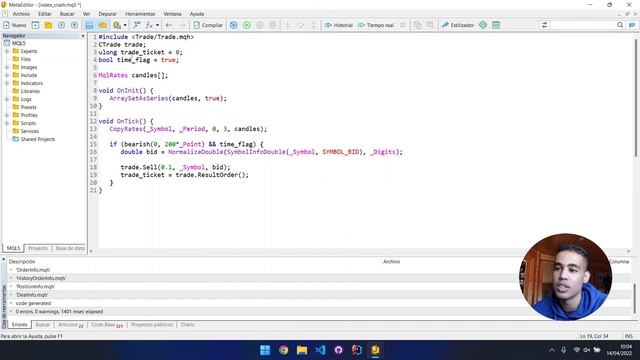
Task: Click the Descripción column header
Action: pyautogui.click(x=22, y=262)
